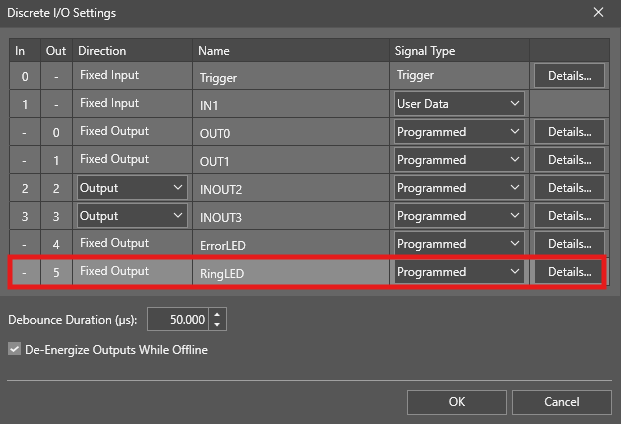
Task: Click the Name column header
Action: pyautogui.click(x=291, y=50)
